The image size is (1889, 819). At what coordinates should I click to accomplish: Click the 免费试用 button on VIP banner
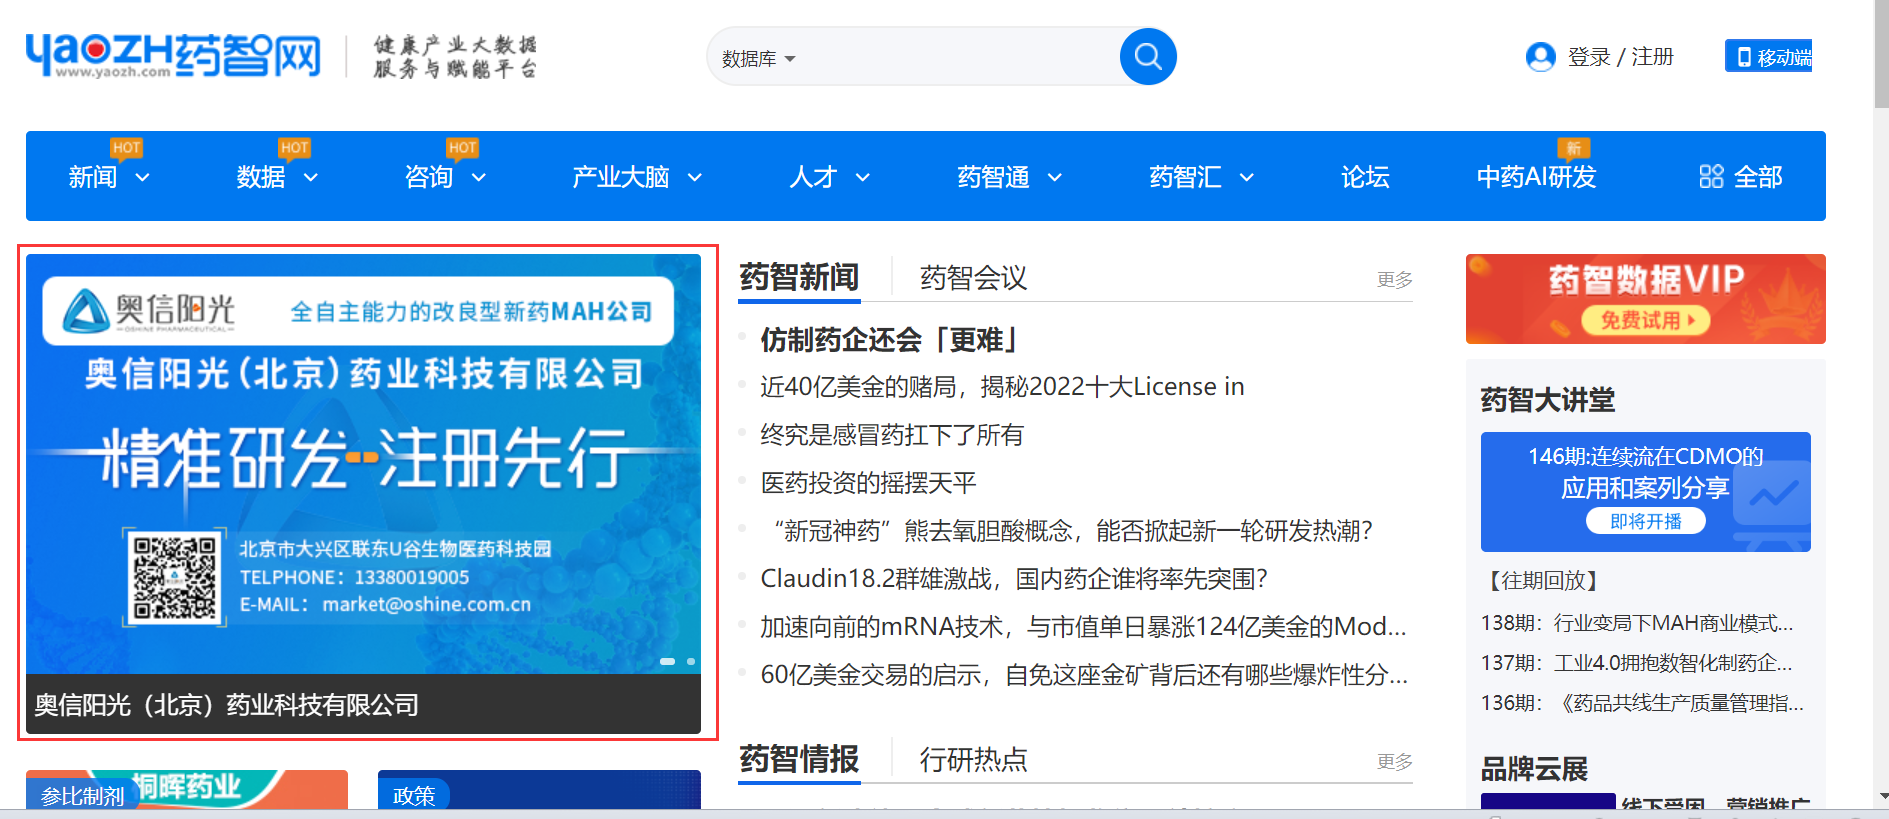tap(1646, 320)
